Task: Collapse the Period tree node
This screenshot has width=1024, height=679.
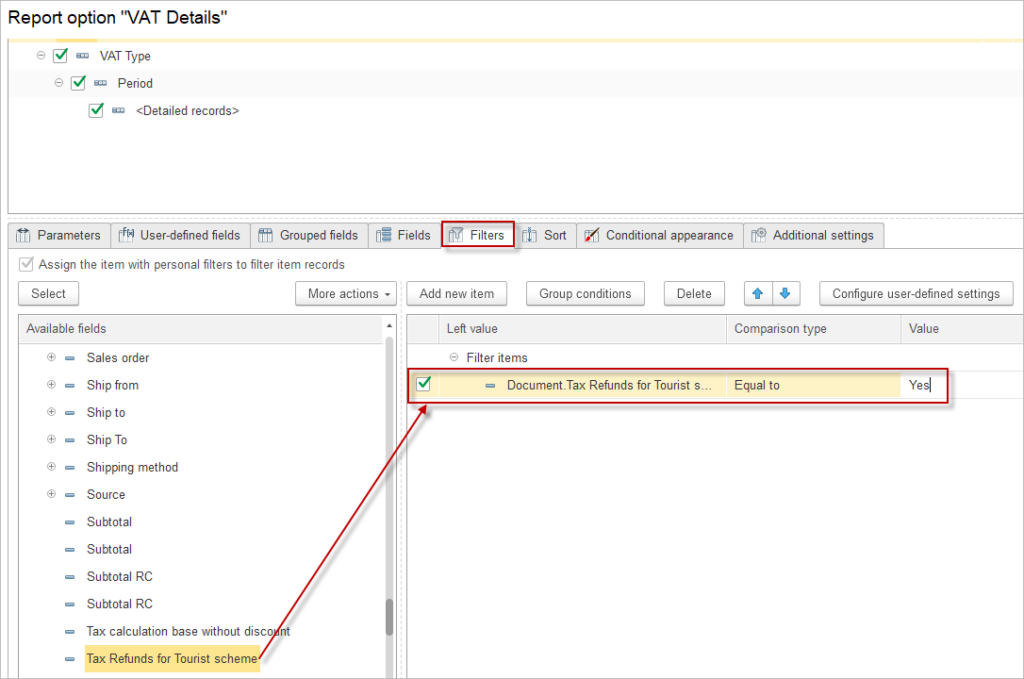Action: (x=59, y=83)
